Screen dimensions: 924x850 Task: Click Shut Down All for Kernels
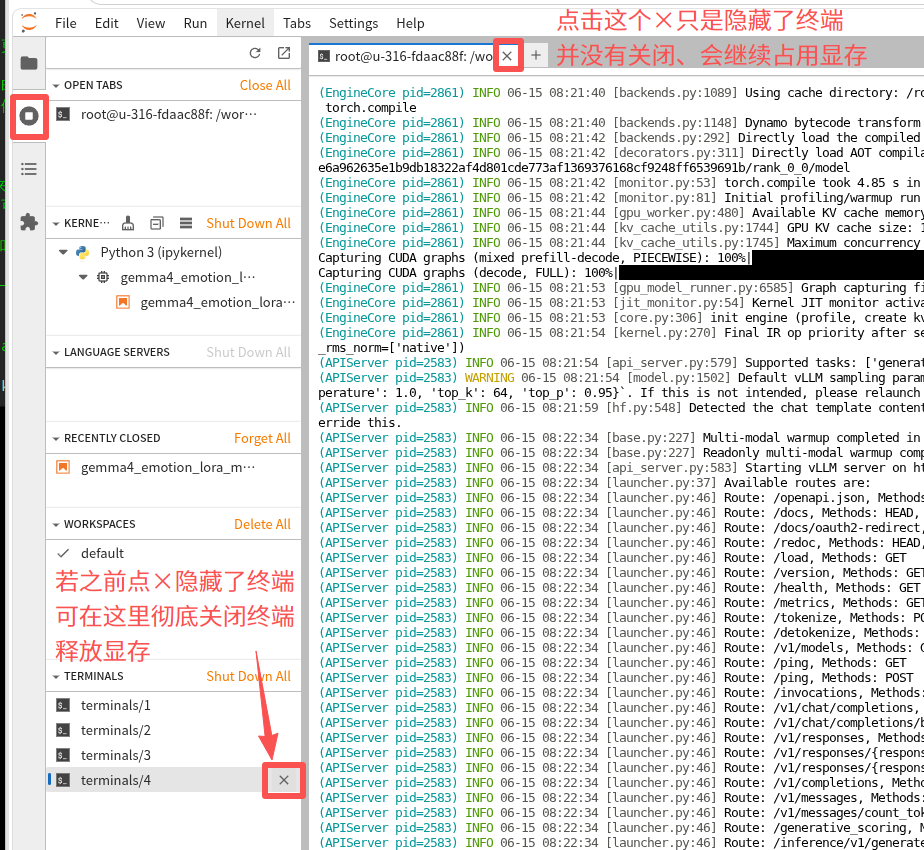tap(249, 223)
